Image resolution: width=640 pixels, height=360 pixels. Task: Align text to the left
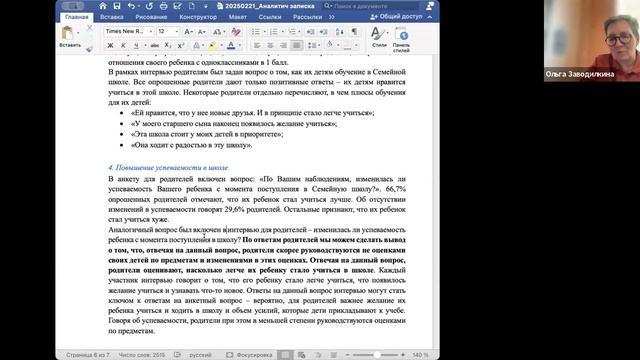tap(257, 45)
